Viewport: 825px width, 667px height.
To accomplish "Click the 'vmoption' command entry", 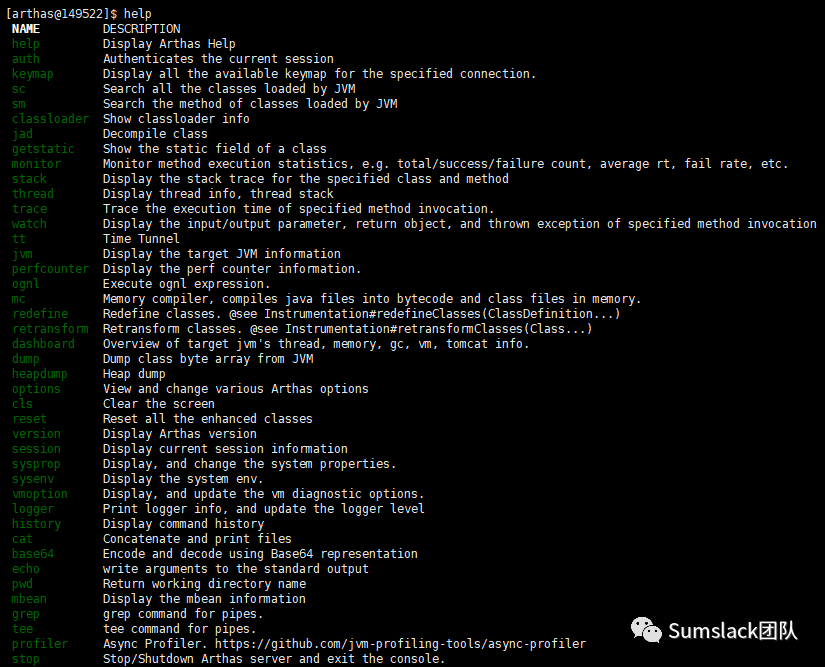I will coord(39,494).
